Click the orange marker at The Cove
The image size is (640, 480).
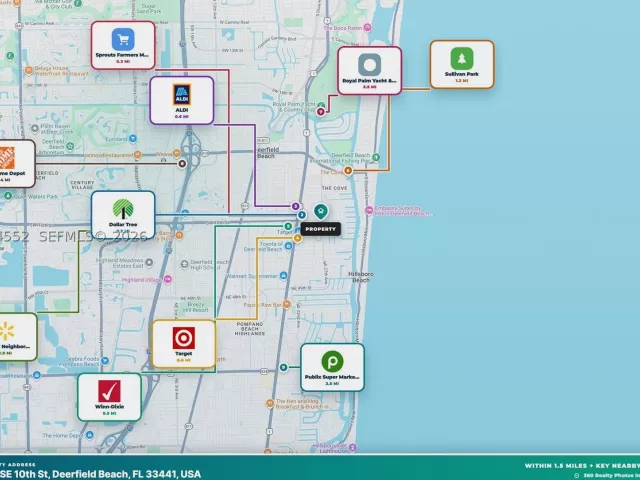pyautogui.click(x=348, y=171)
